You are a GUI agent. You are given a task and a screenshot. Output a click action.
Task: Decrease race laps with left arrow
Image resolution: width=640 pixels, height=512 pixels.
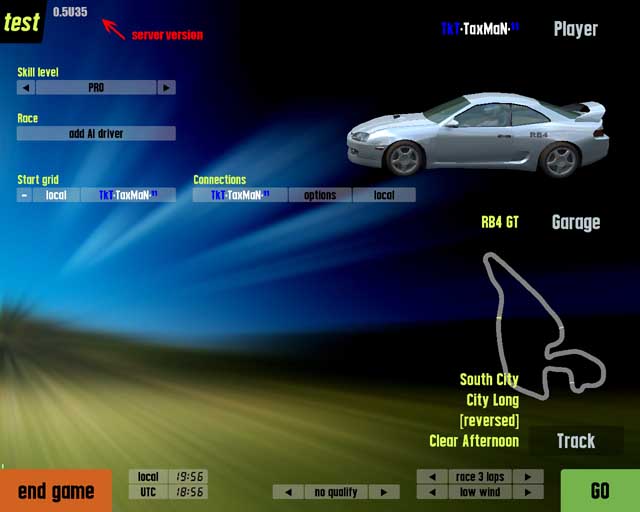(x=432, y=476)
